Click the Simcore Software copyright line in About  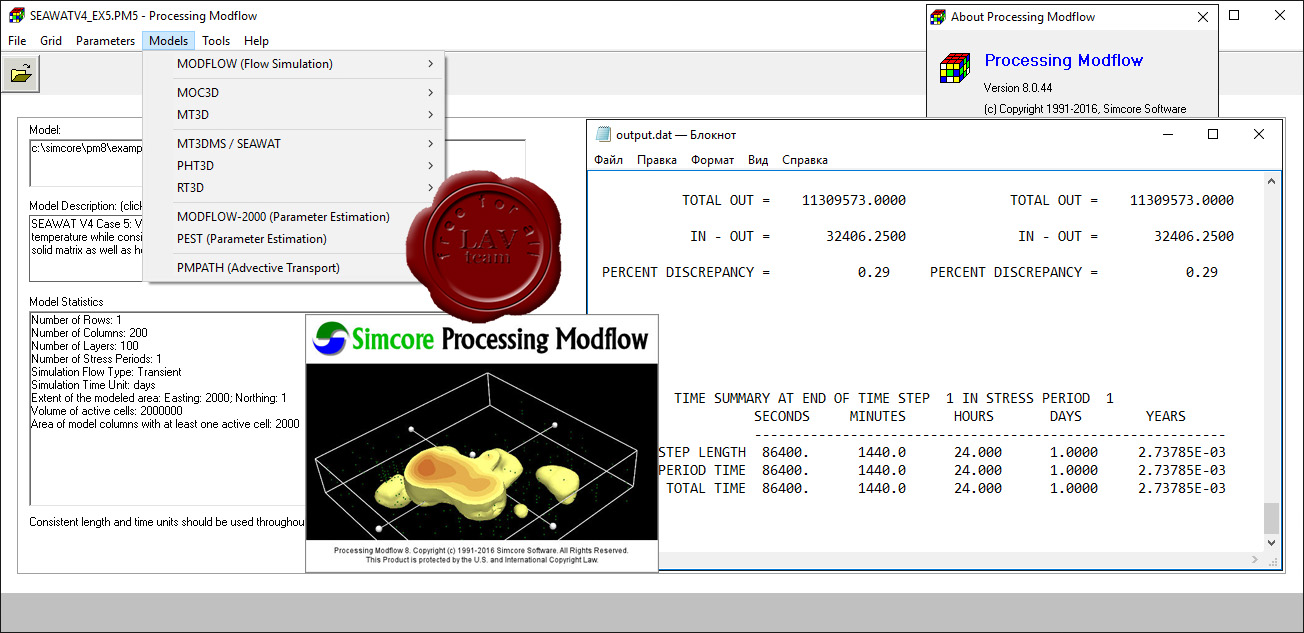pos(1085,109)
